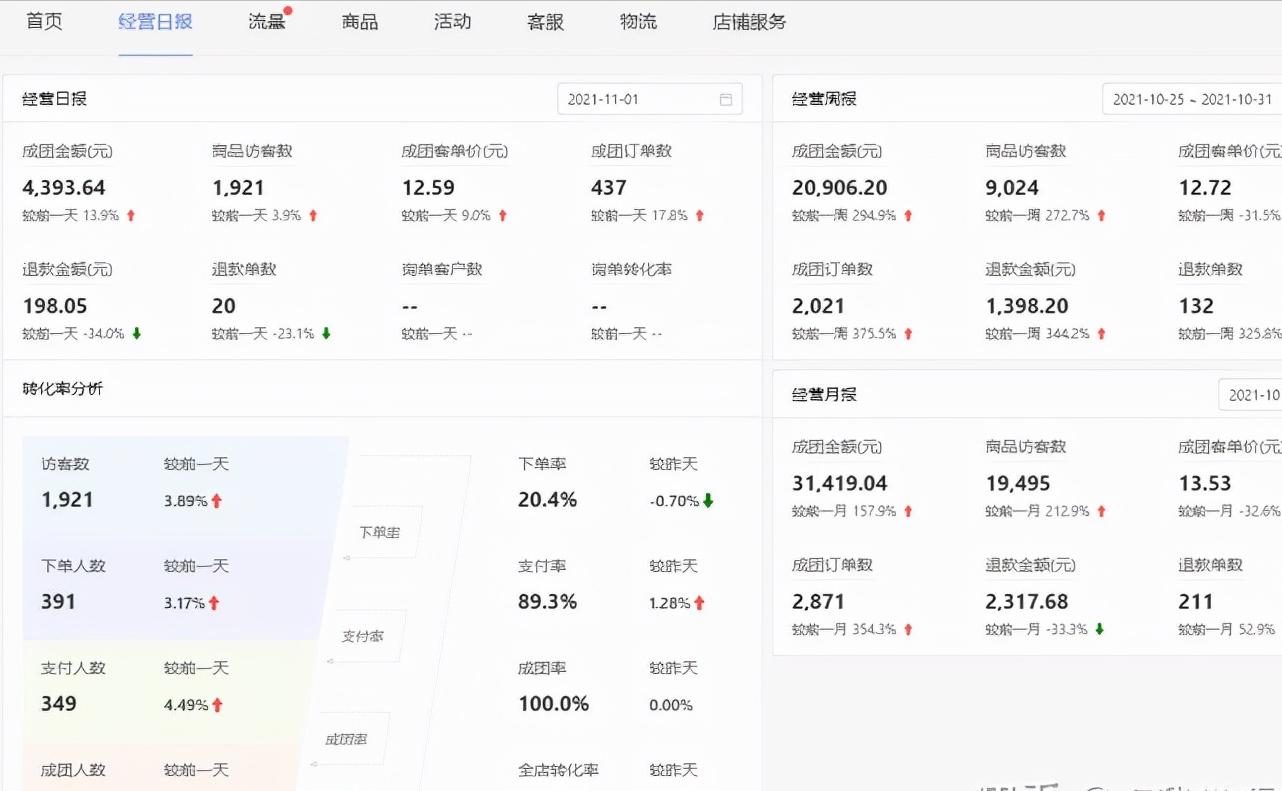Screen dimensions: 1282x791
Task: Click the 下单率 funnel label box
Action: point(380,532)
